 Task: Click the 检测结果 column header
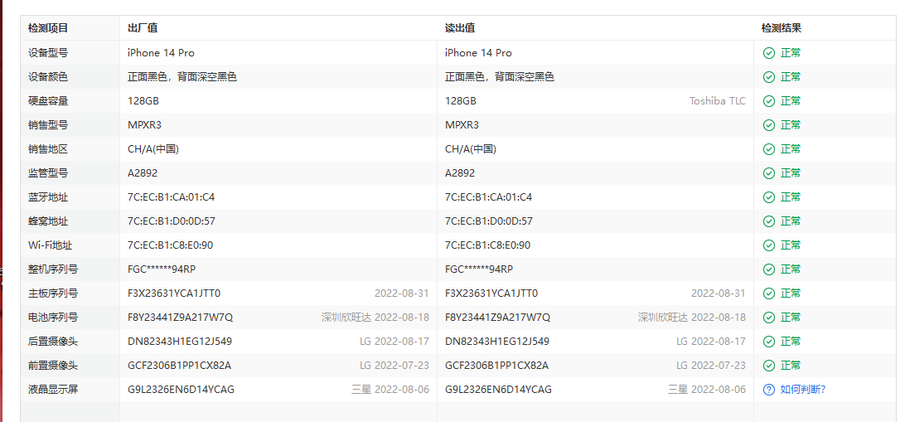(781, 28)
